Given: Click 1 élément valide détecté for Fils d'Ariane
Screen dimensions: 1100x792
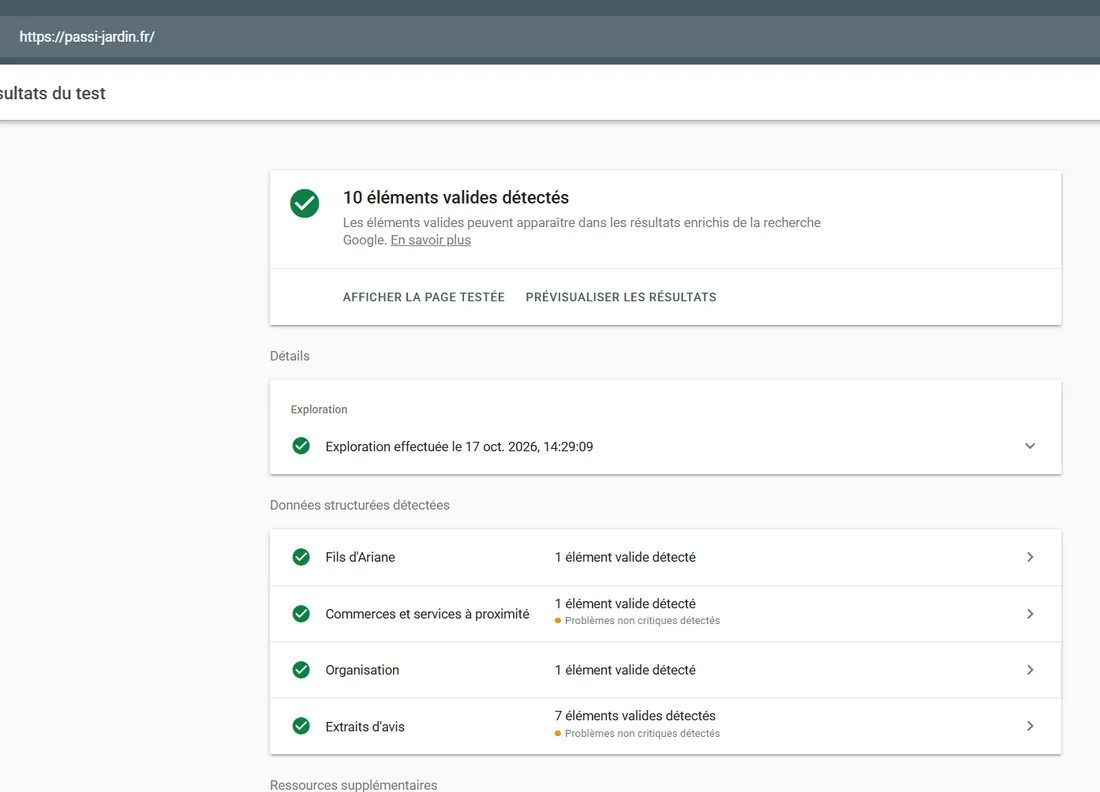Looking at the screenshot, I should pyautogui.click(x=625, y=557).
